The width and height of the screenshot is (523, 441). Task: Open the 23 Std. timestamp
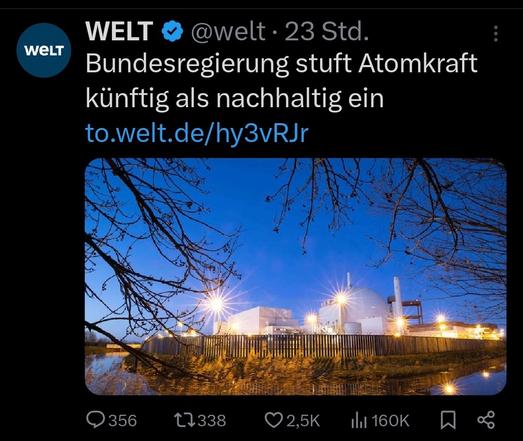(327, 31)
